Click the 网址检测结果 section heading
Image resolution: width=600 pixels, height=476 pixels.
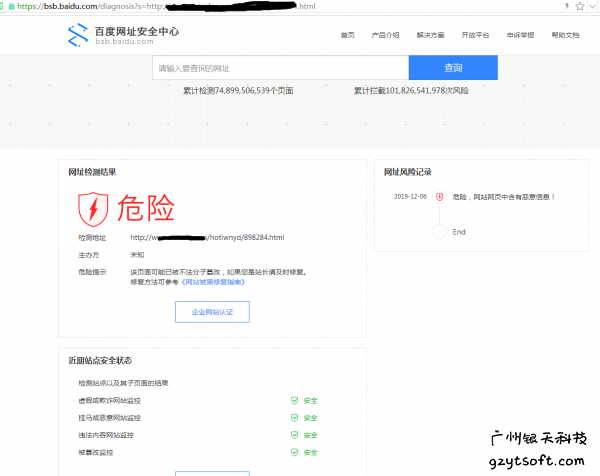click(92, 172)
